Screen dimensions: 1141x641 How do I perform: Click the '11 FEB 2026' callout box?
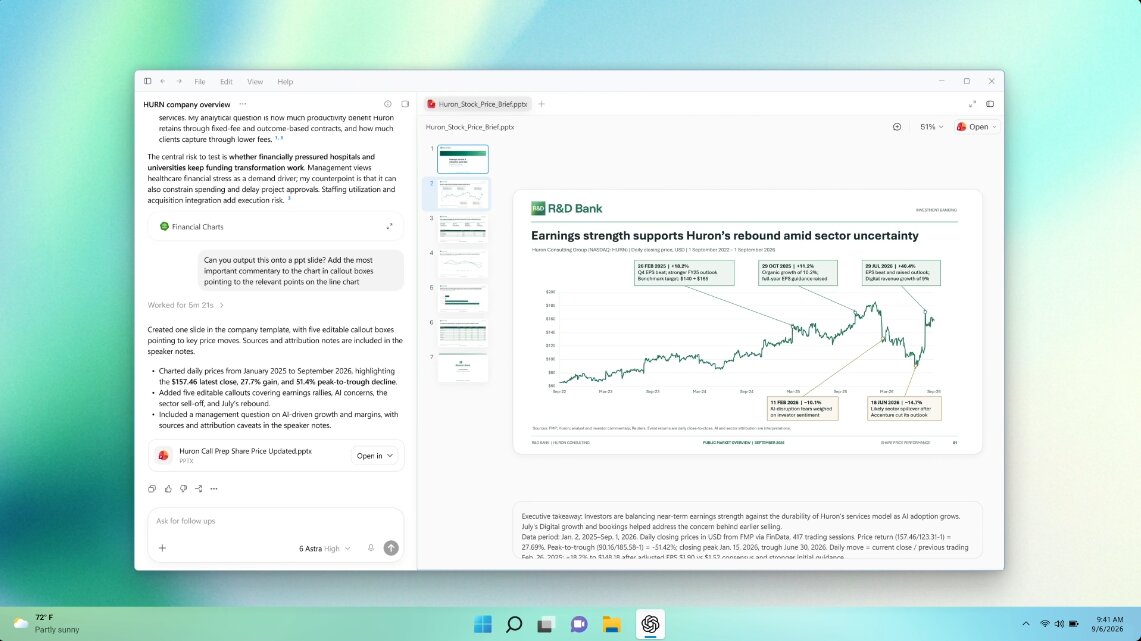tap(803, 408)
